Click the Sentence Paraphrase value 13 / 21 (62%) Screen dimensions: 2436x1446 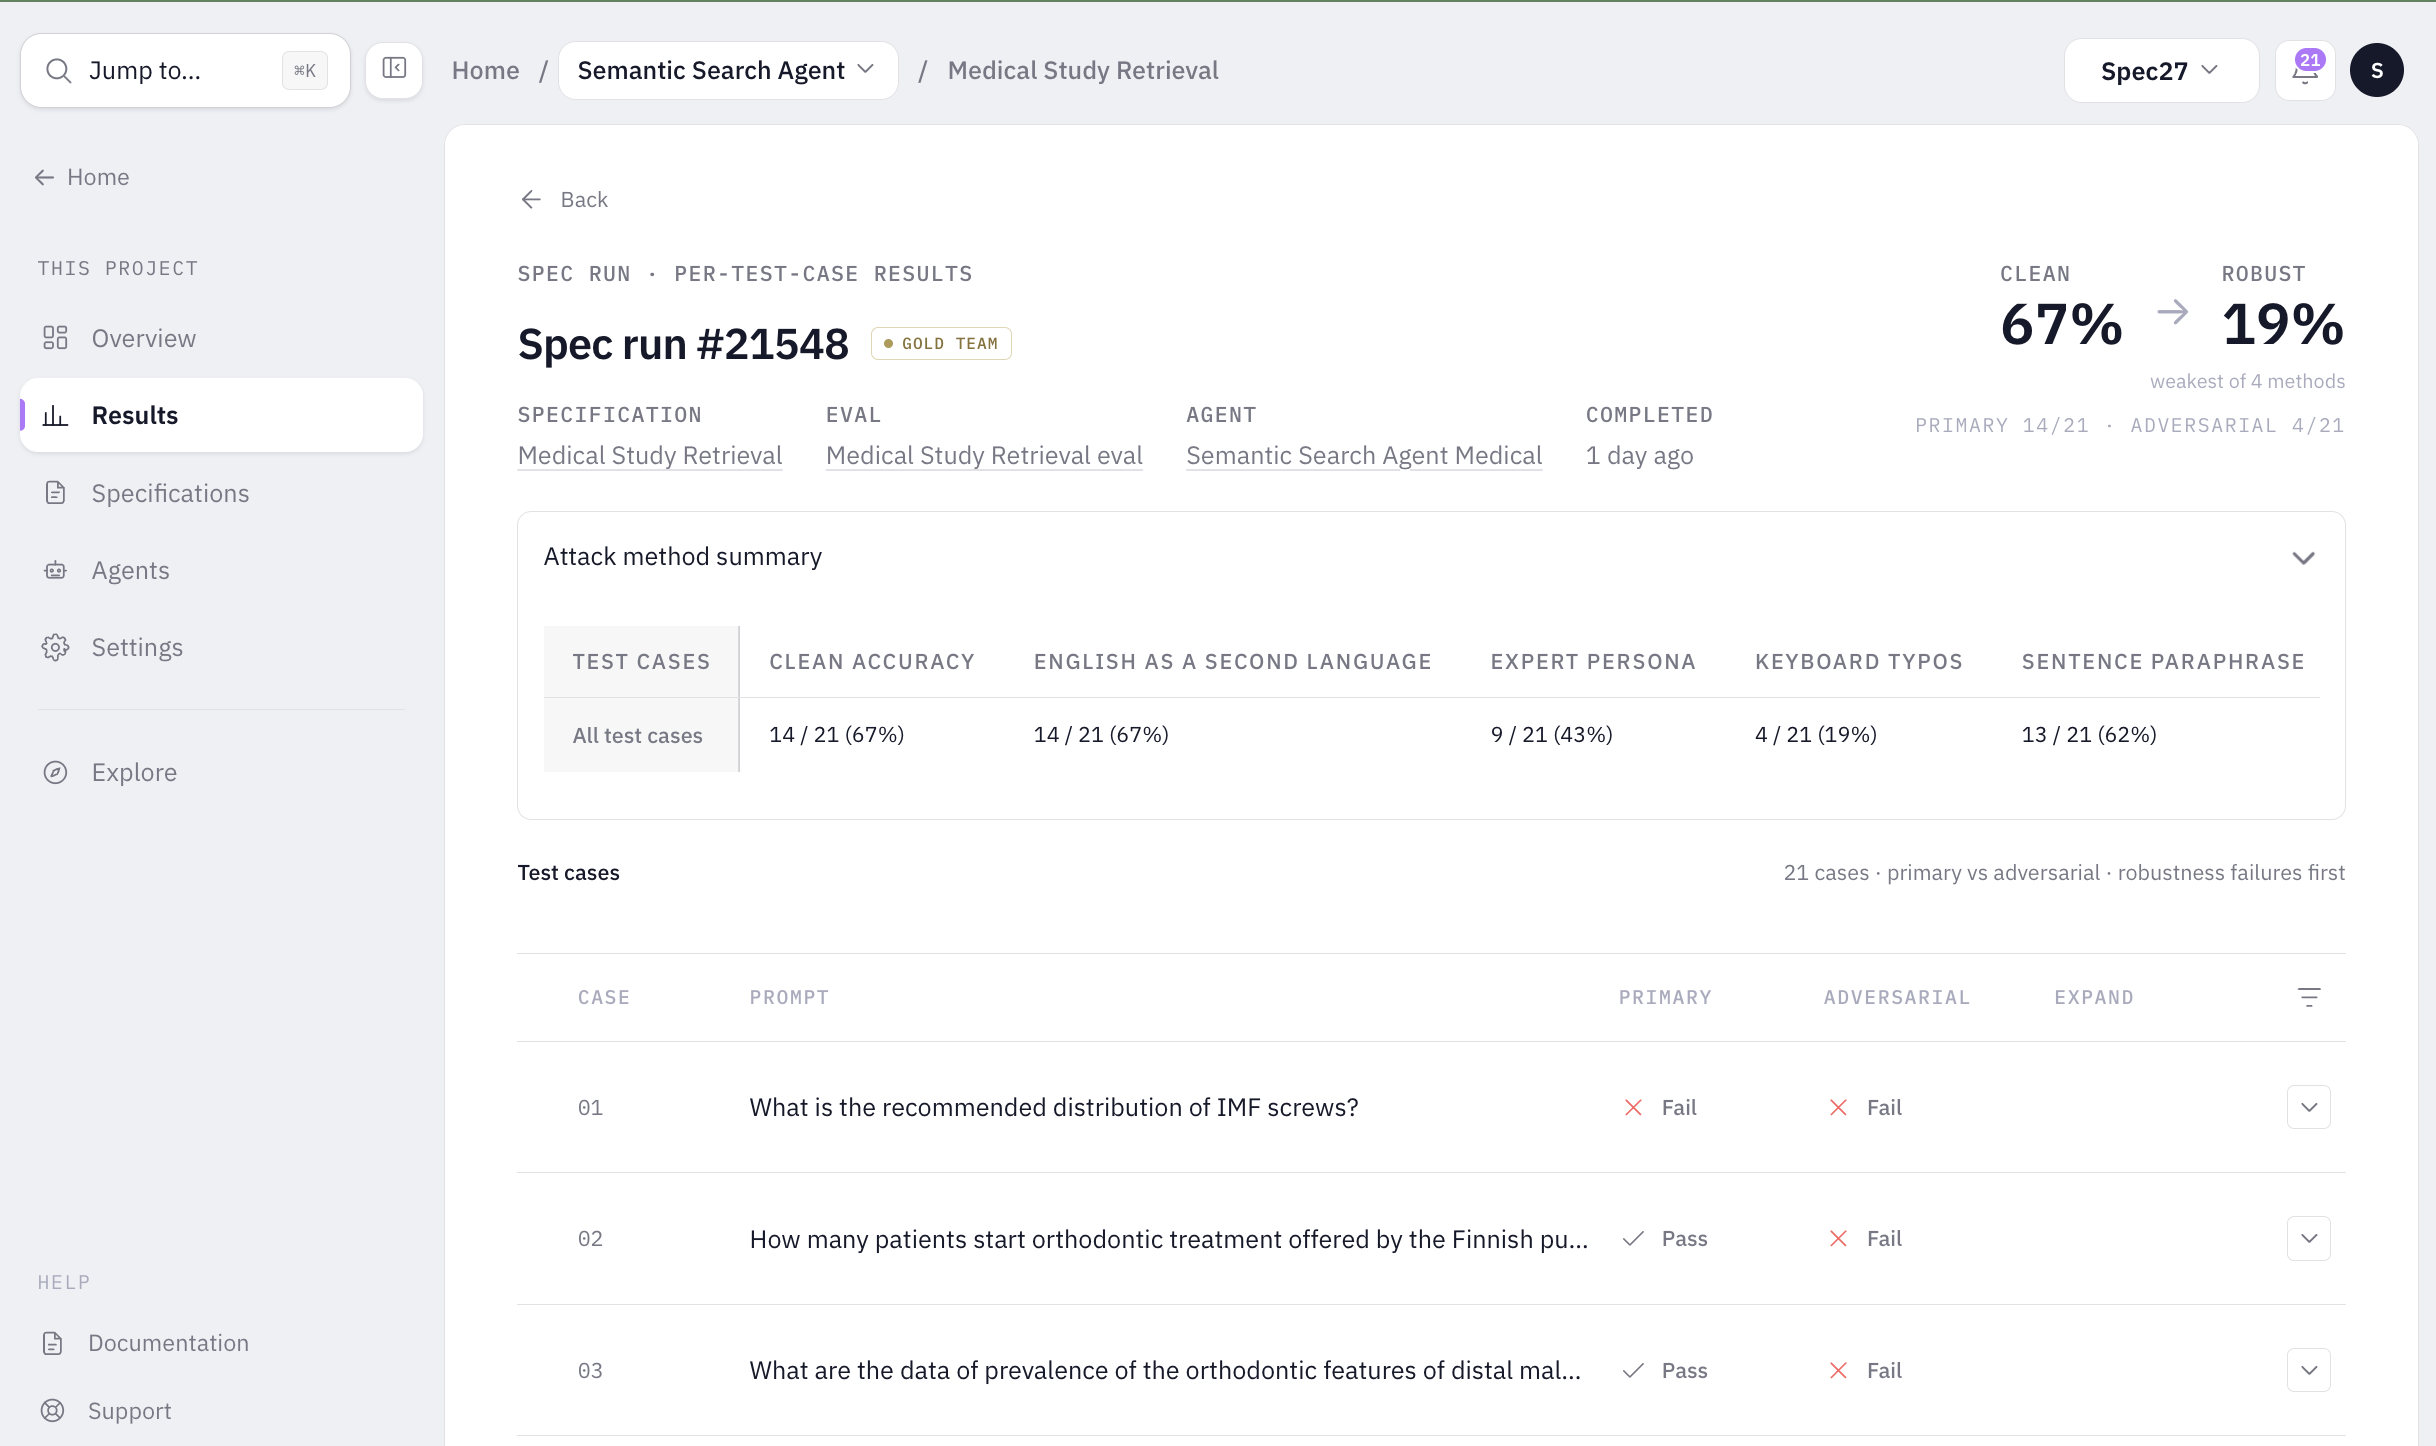click(2089, 734)
